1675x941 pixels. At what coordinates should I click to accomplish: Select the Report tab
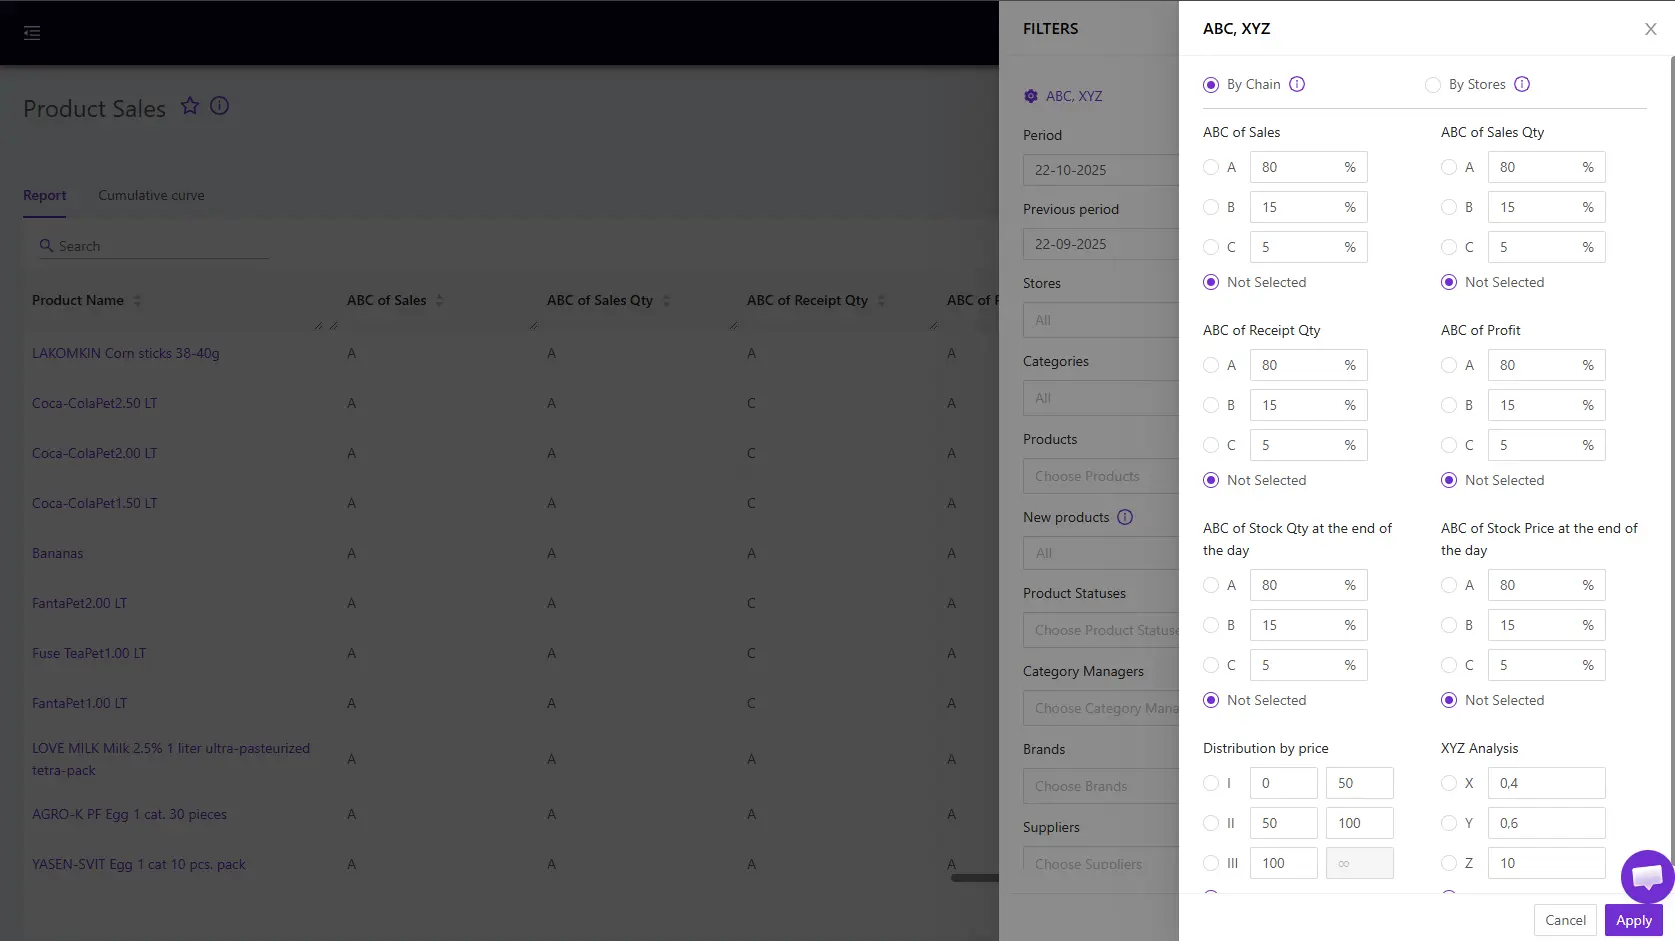(45, 195)
